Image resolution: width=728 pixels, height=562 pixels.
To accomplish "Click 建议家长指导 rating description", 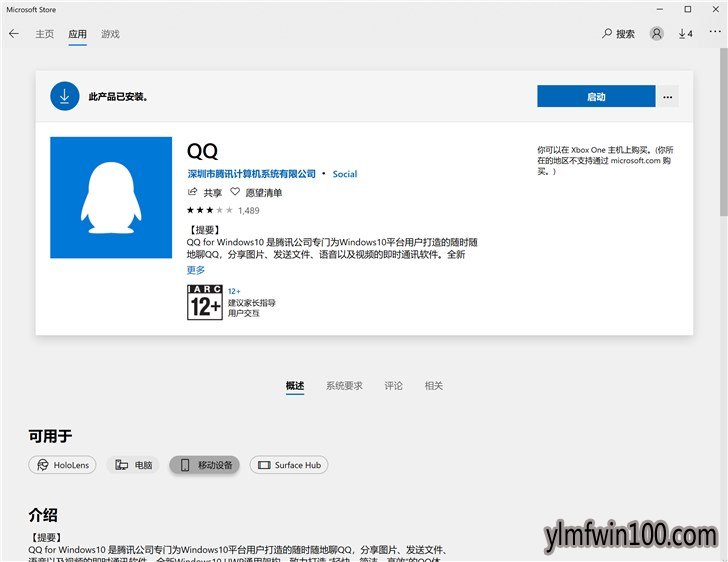I will pyautogui.click(x=252, y=303).
